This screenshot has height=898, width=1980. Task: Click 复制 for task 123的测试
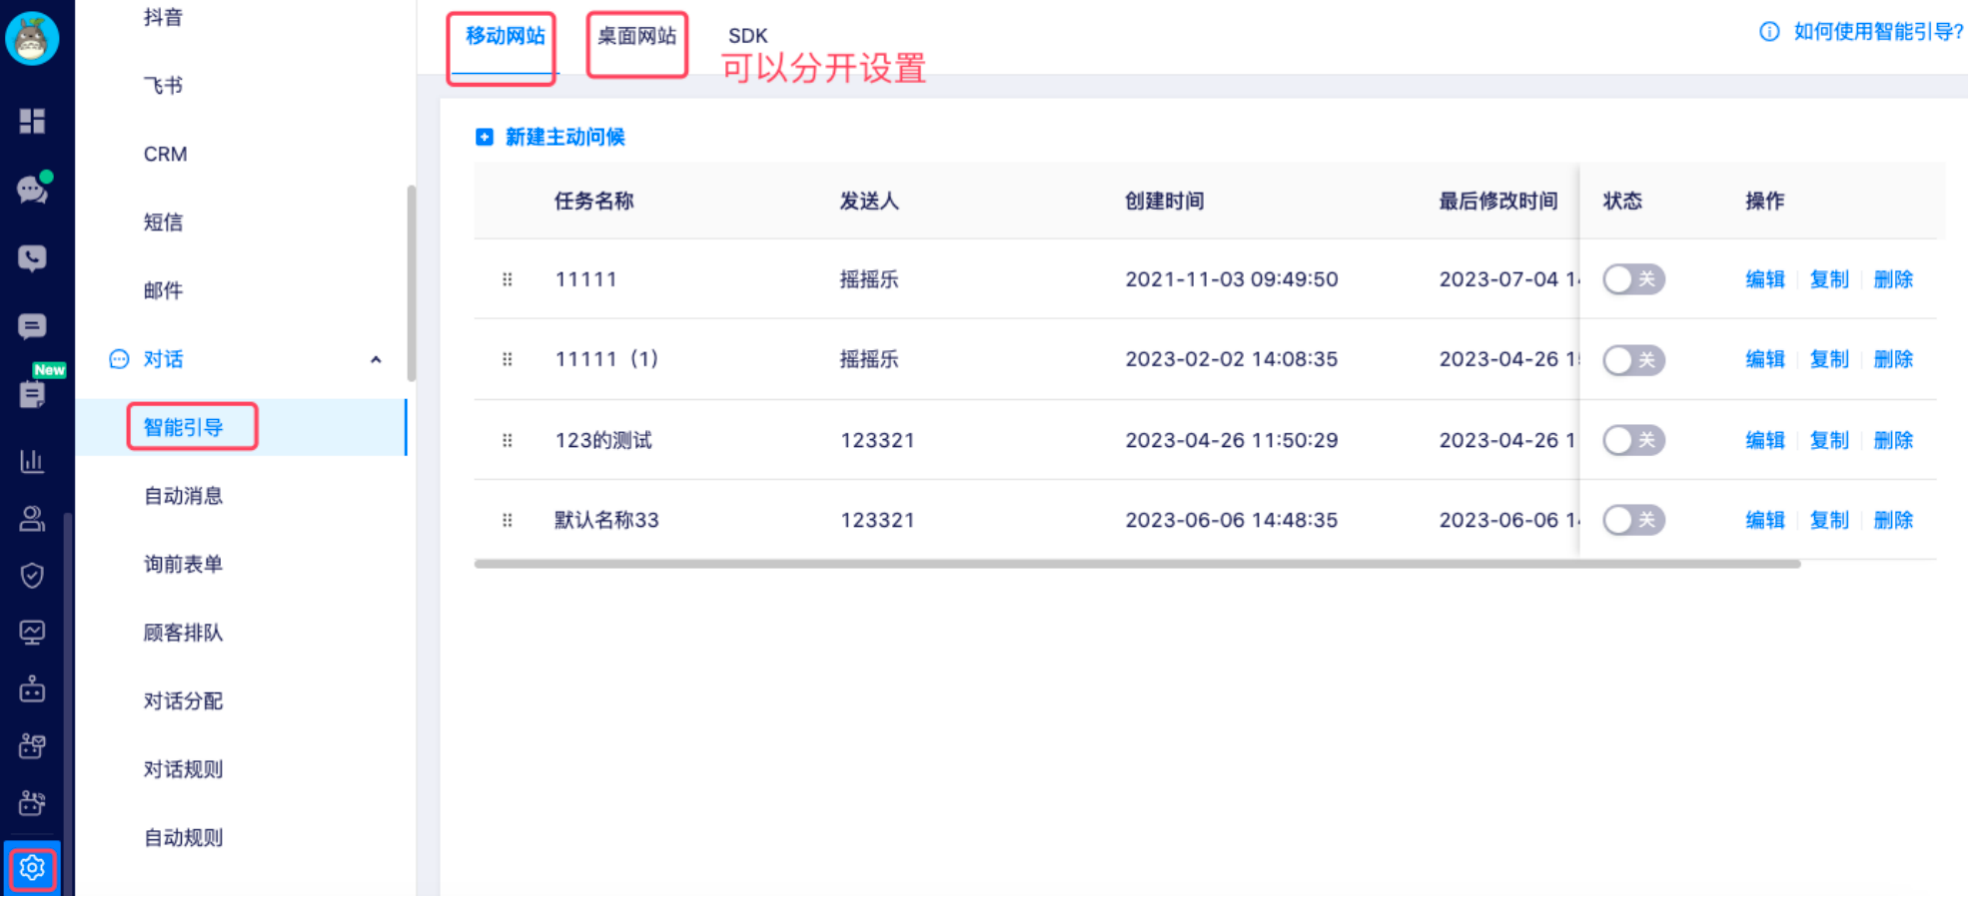tap(1829, 440)
